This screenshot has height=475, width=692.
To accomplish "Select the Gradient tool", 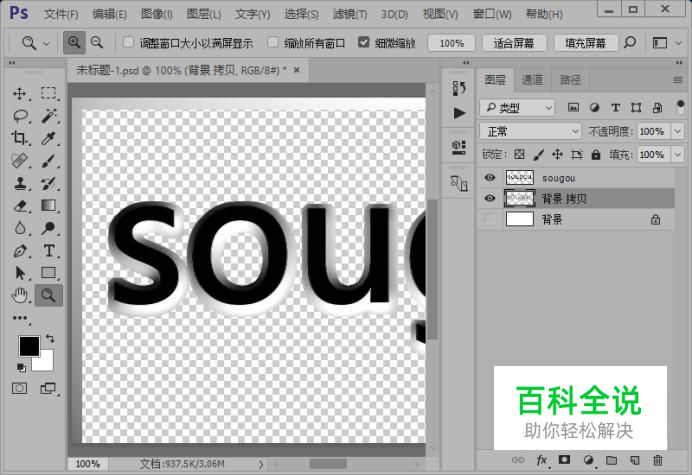I will click(49, 205).
